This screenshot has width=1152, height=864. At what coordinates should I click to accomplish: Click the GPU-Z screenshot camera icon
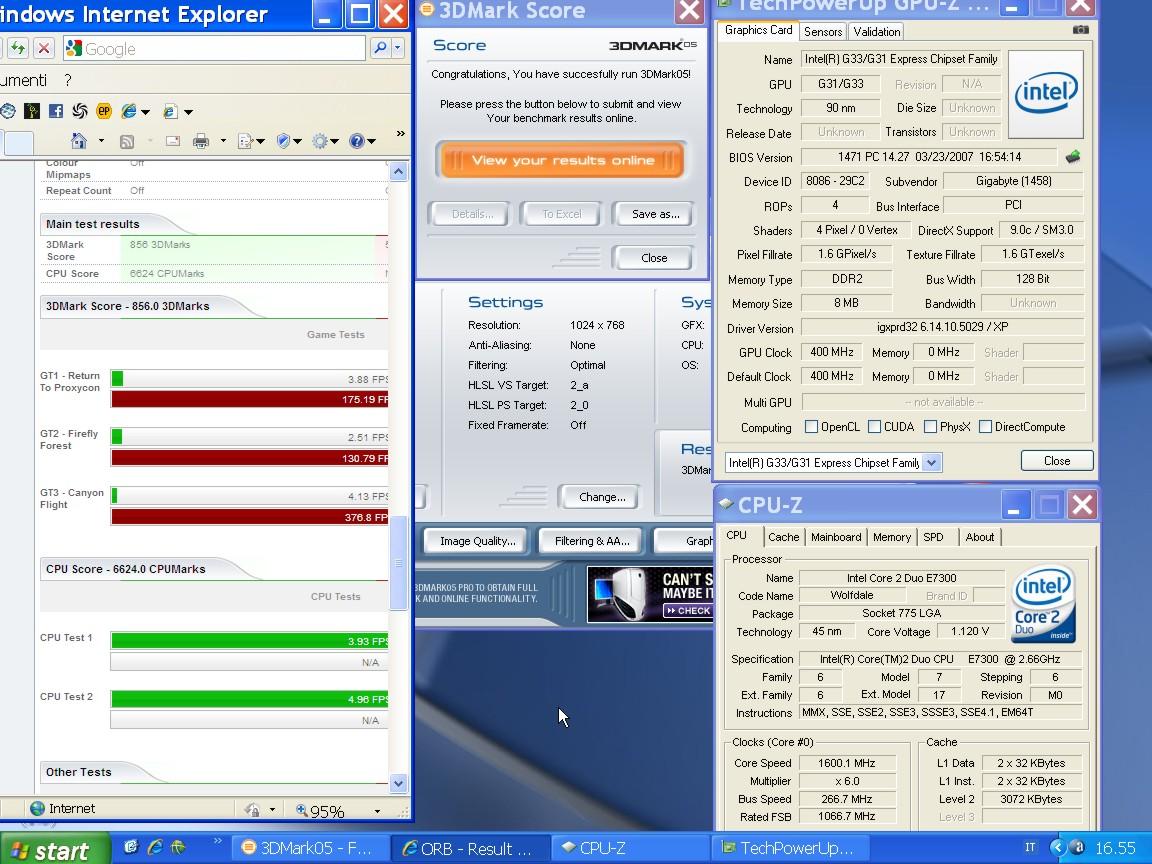click(1081, 29)
